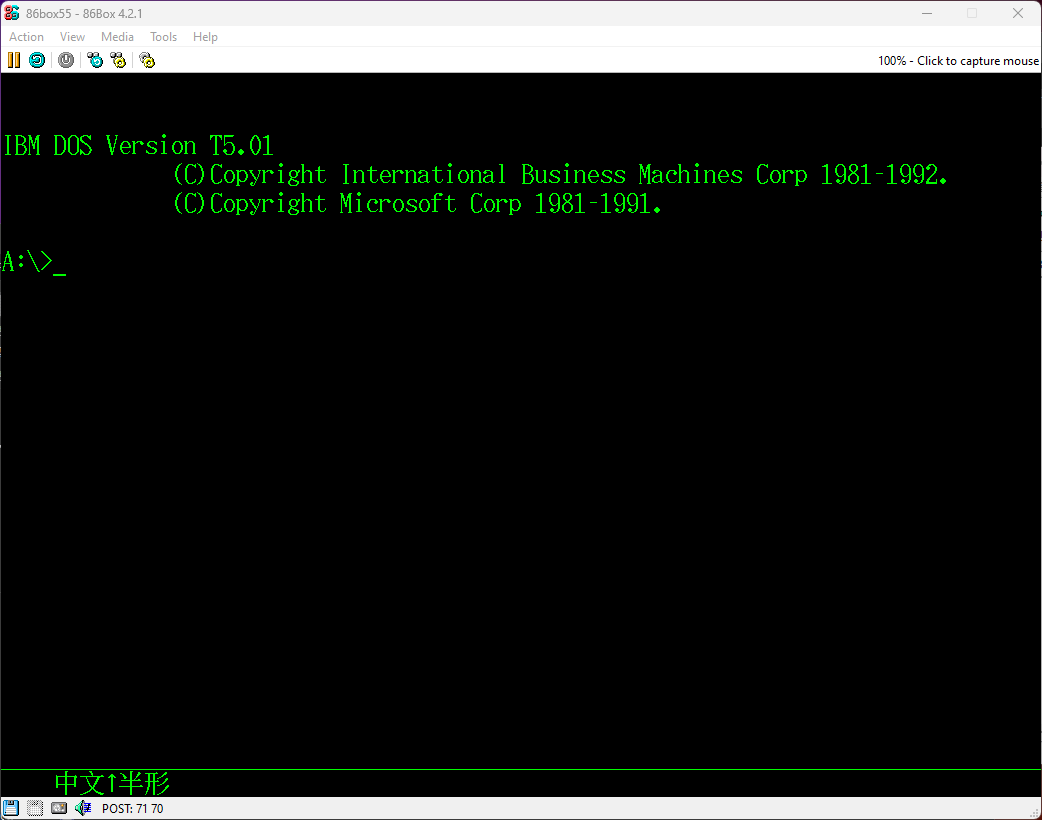Click the title '86box55 - 86Box 4.2.1'
Viewport: 1042px width, 820px height.
click(x=84, y=14)
